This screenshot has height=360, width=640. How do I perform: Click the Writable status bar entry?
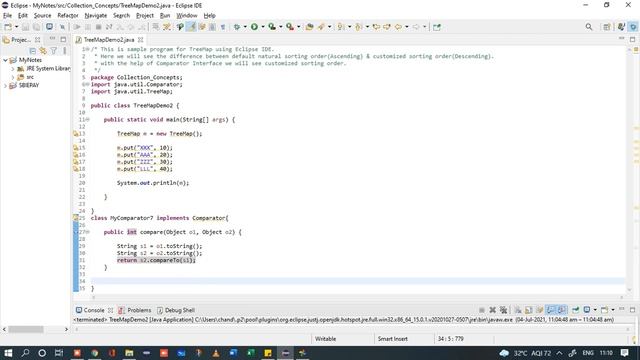325,339
